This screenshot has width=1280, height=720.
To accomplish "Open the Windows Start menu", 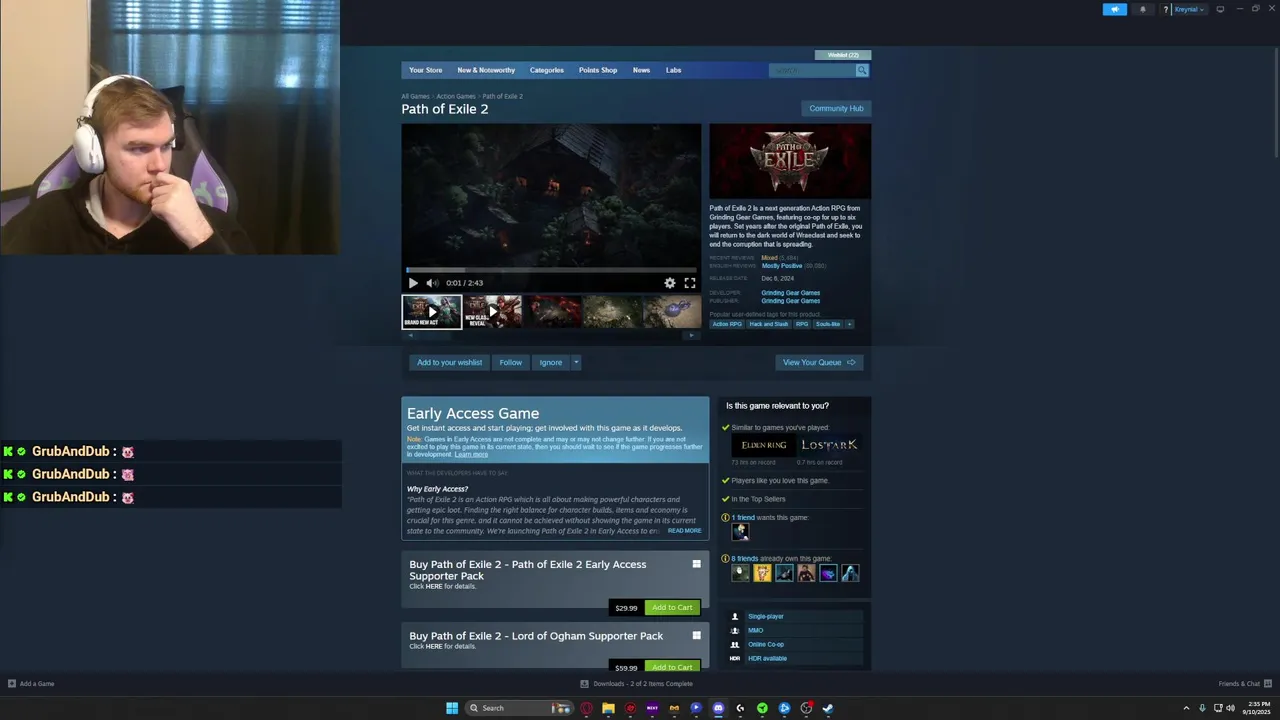I will pos(452,708).
